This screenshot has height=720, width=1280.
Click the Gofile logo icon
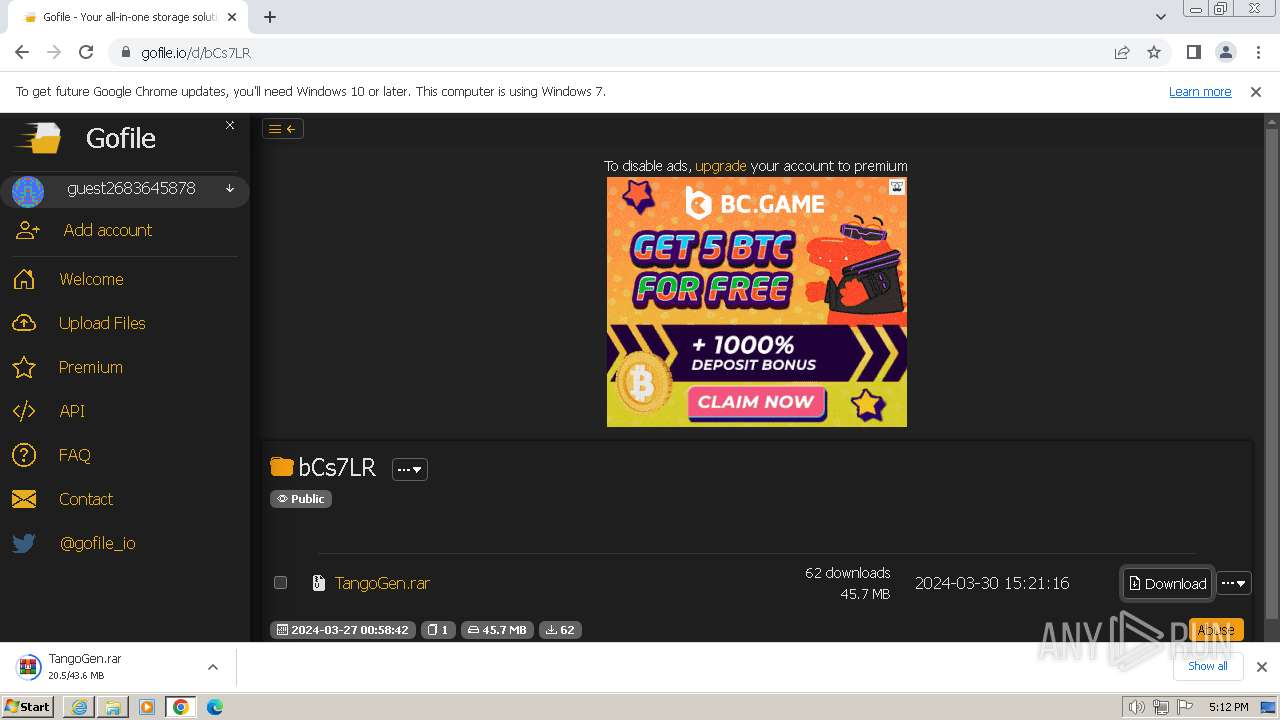pos(40,138)
